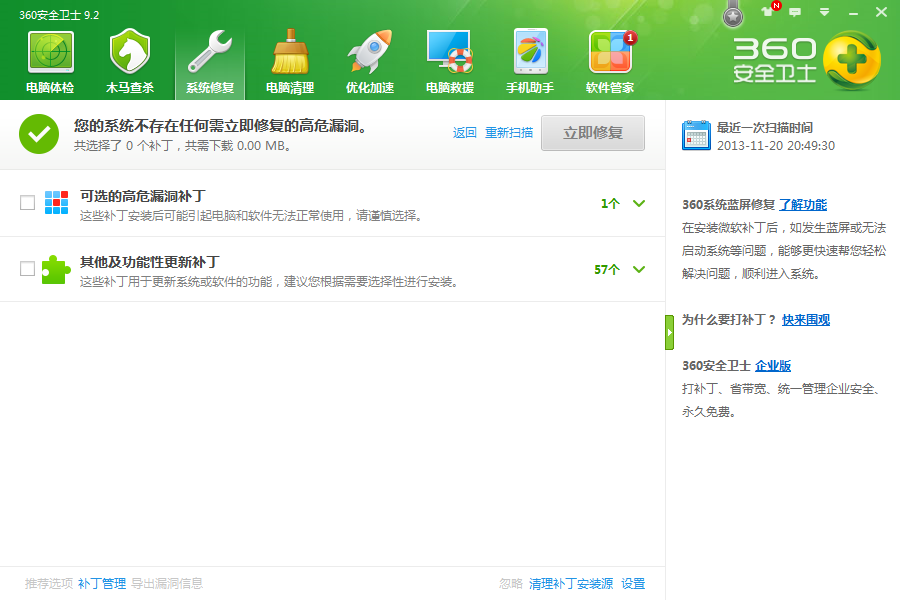
Task: Click the 其他及功能性更新补丁 heading
Action: tap(149, 262)
